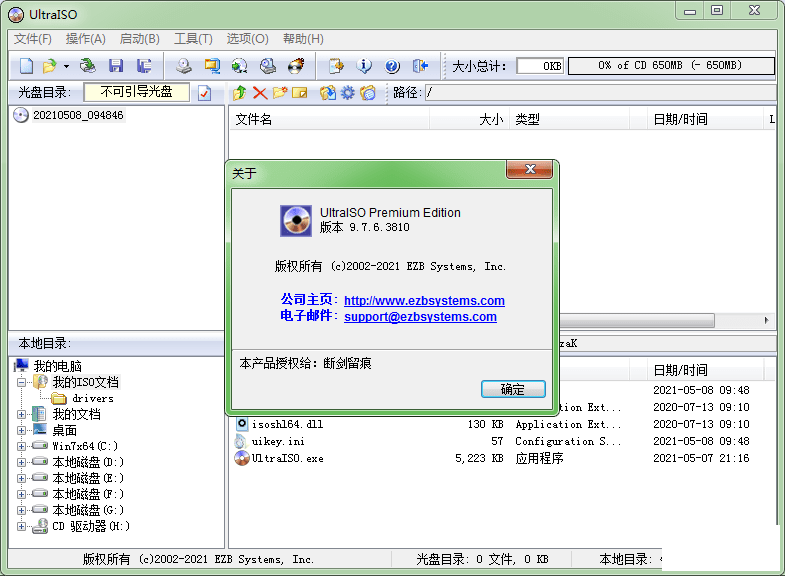Click 确定 button in About dialog
785x576 pixels.
point(513,389)
